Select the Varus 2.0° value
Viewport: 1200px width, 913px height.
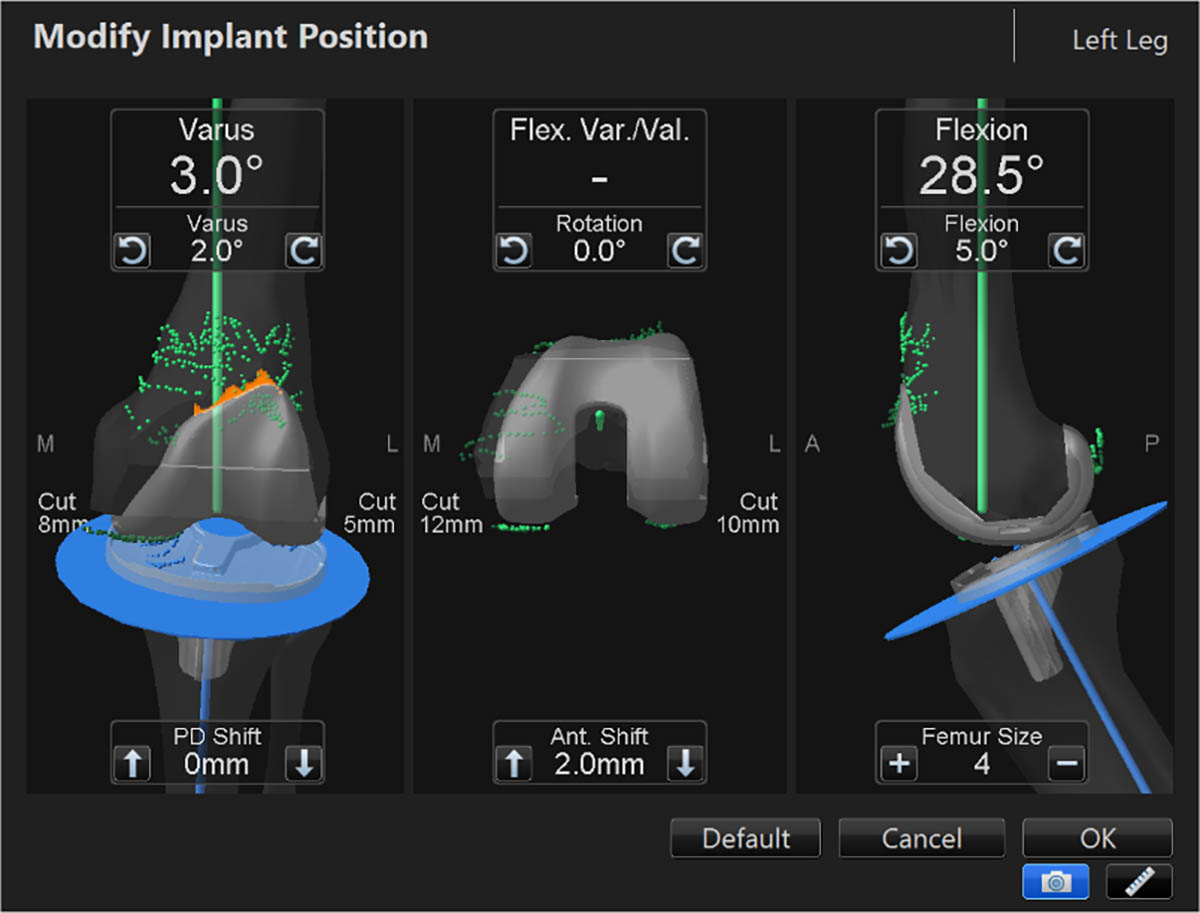click(x=218, y=250)
